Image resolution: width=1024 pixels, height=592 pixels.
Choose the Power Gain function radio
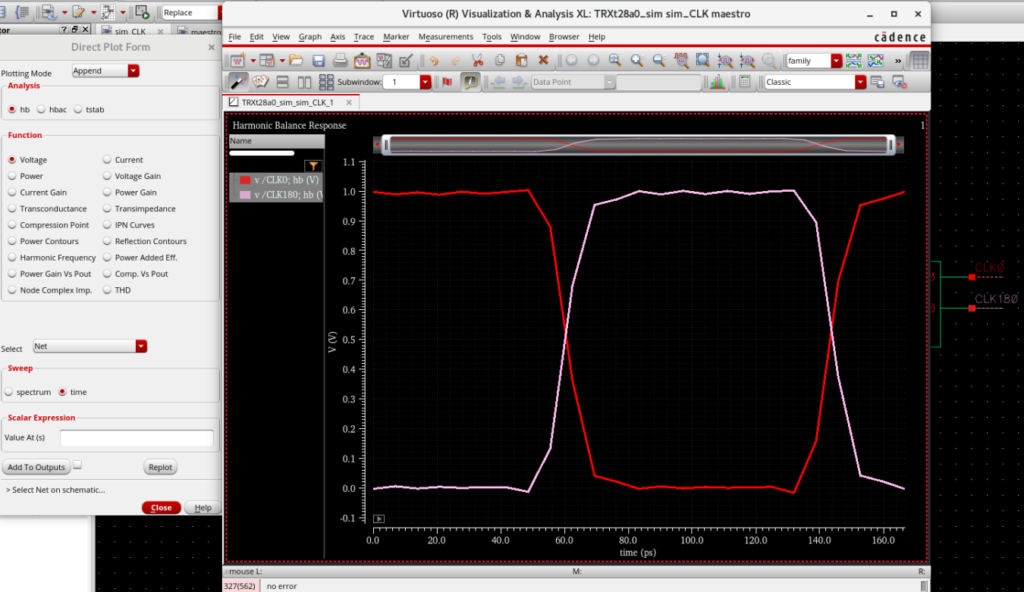pyautogui.click(x=107, y=192)
